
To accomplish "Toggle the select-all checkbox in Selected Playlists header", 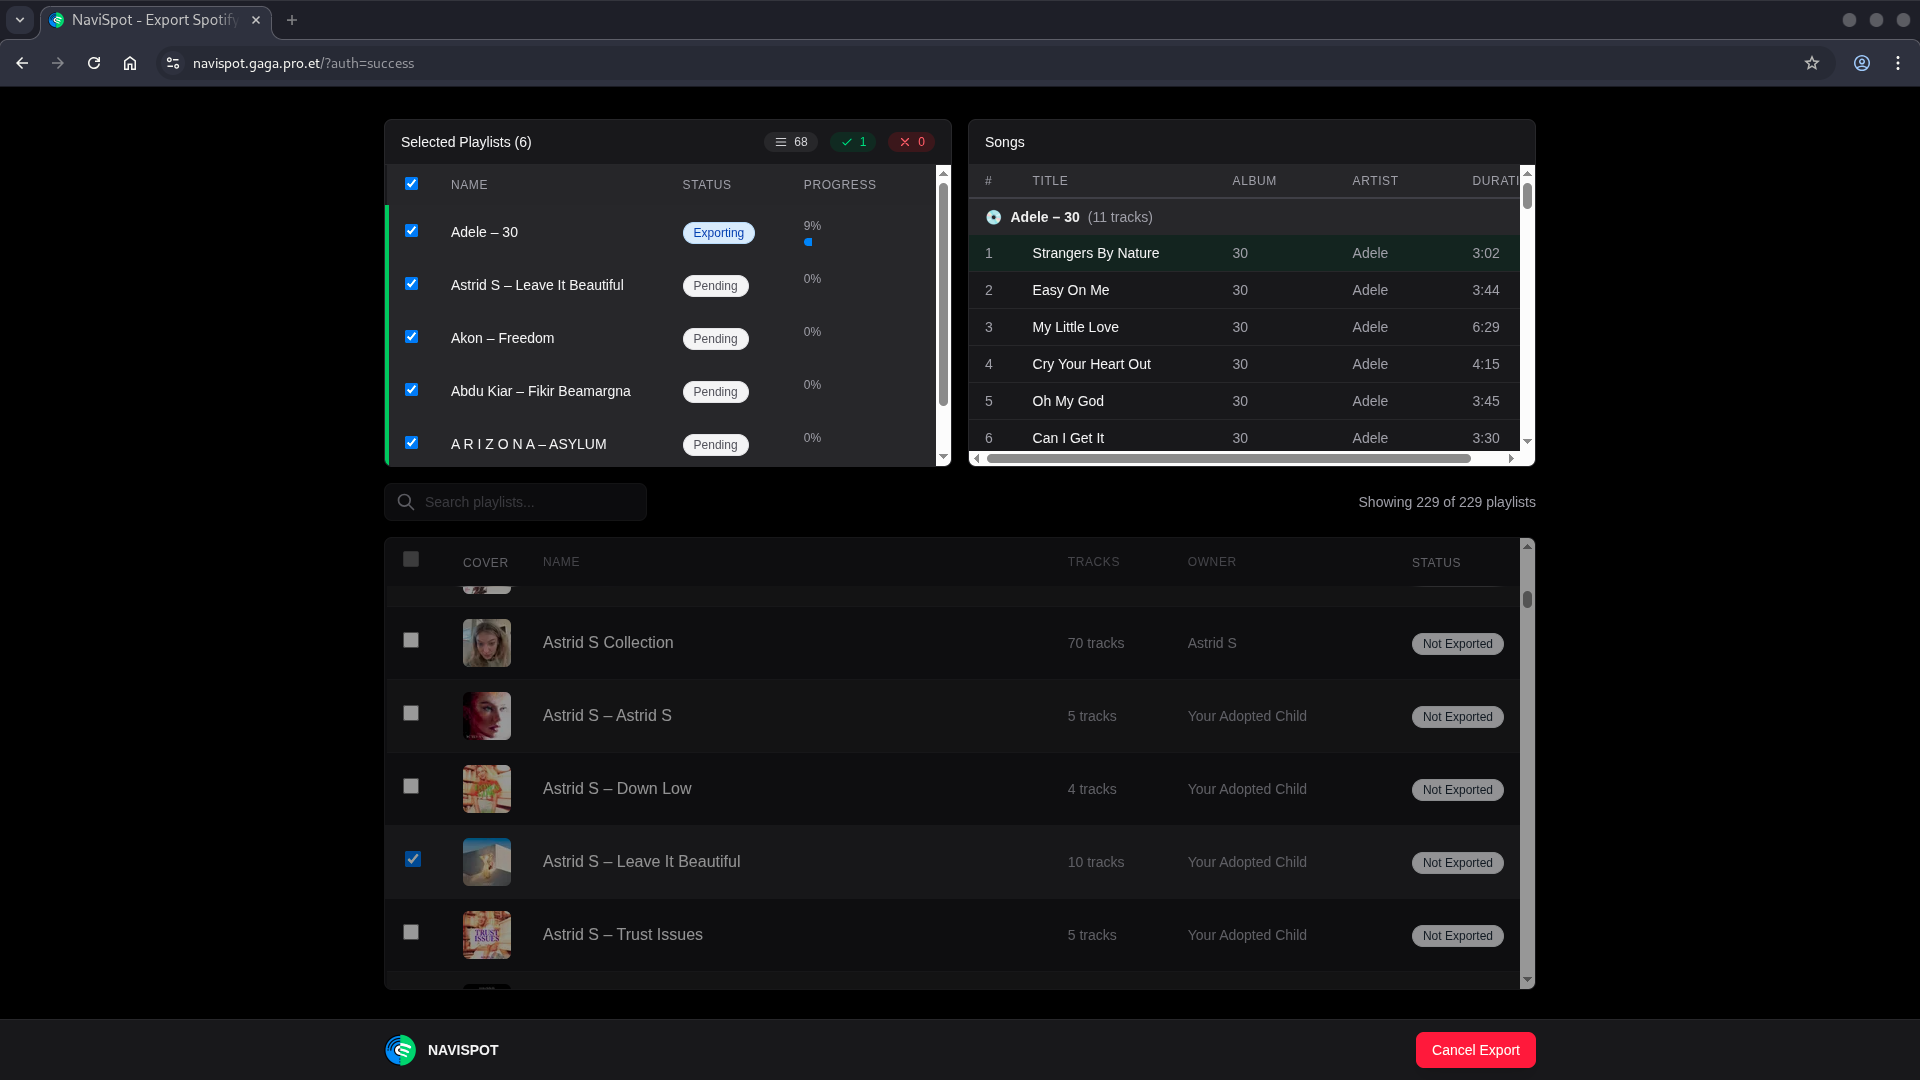I will [411, 183].
